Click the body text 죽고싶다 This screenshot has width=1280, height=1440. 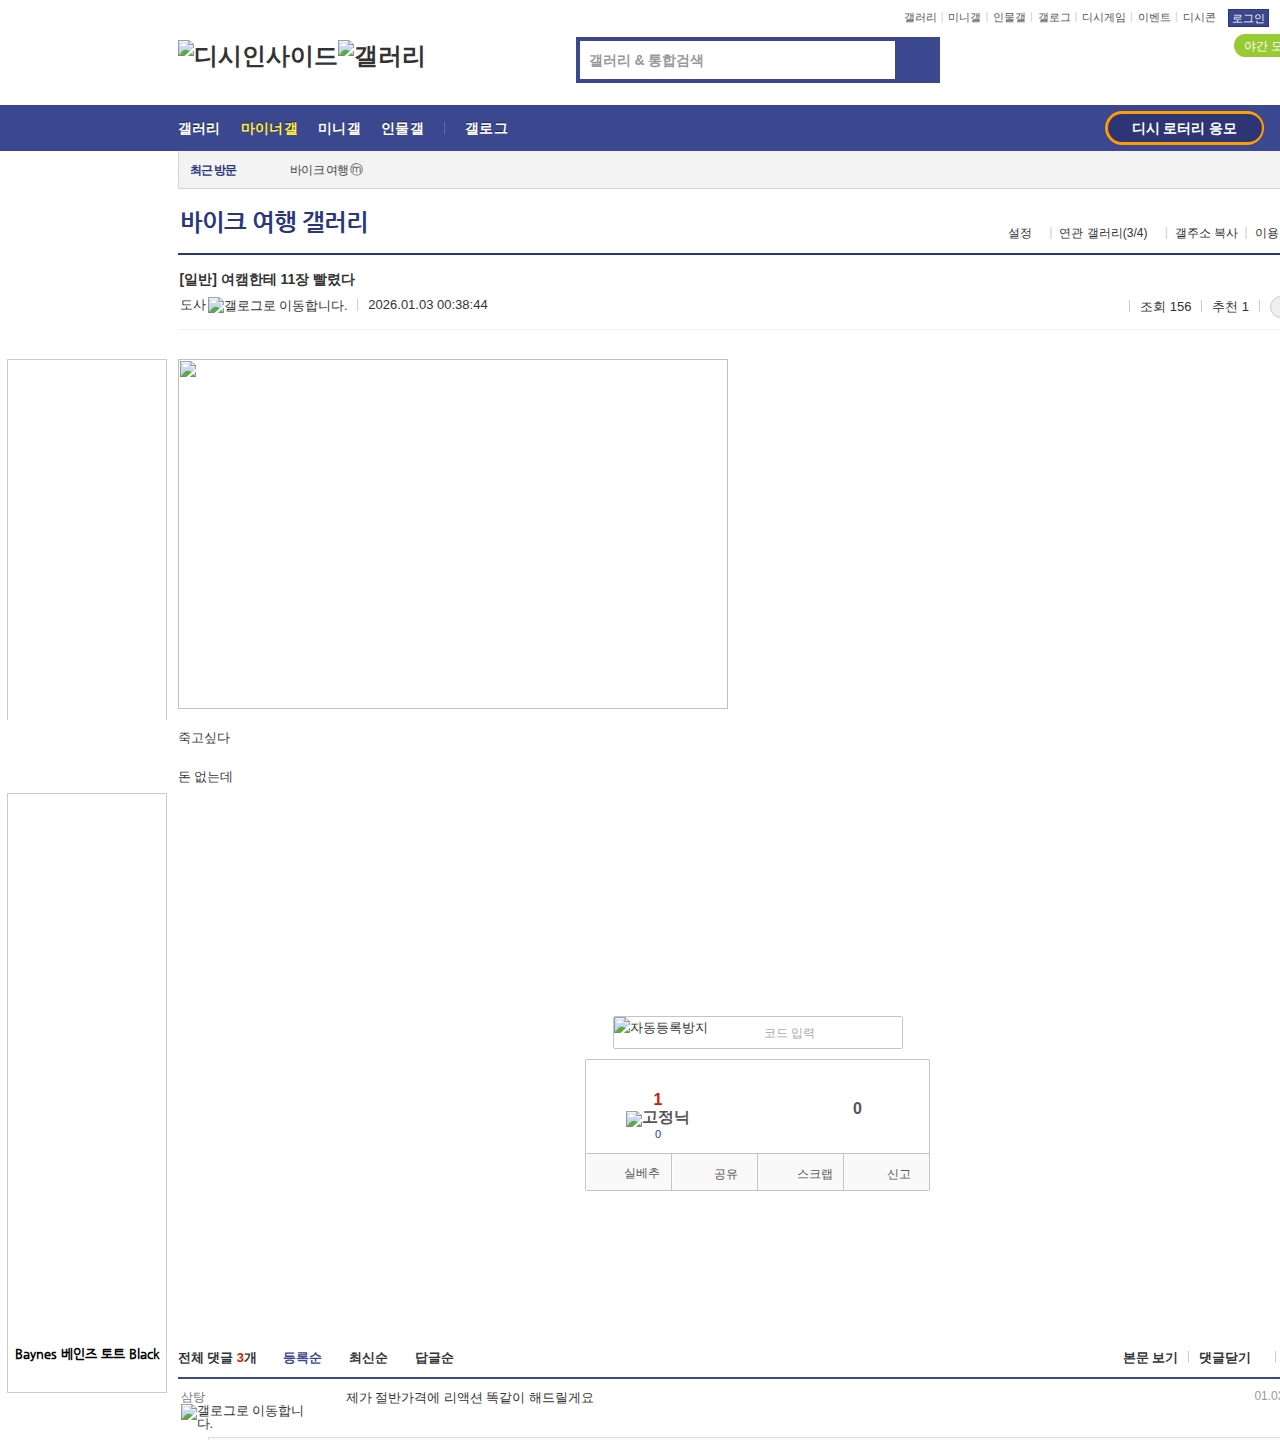click(204, 737)
